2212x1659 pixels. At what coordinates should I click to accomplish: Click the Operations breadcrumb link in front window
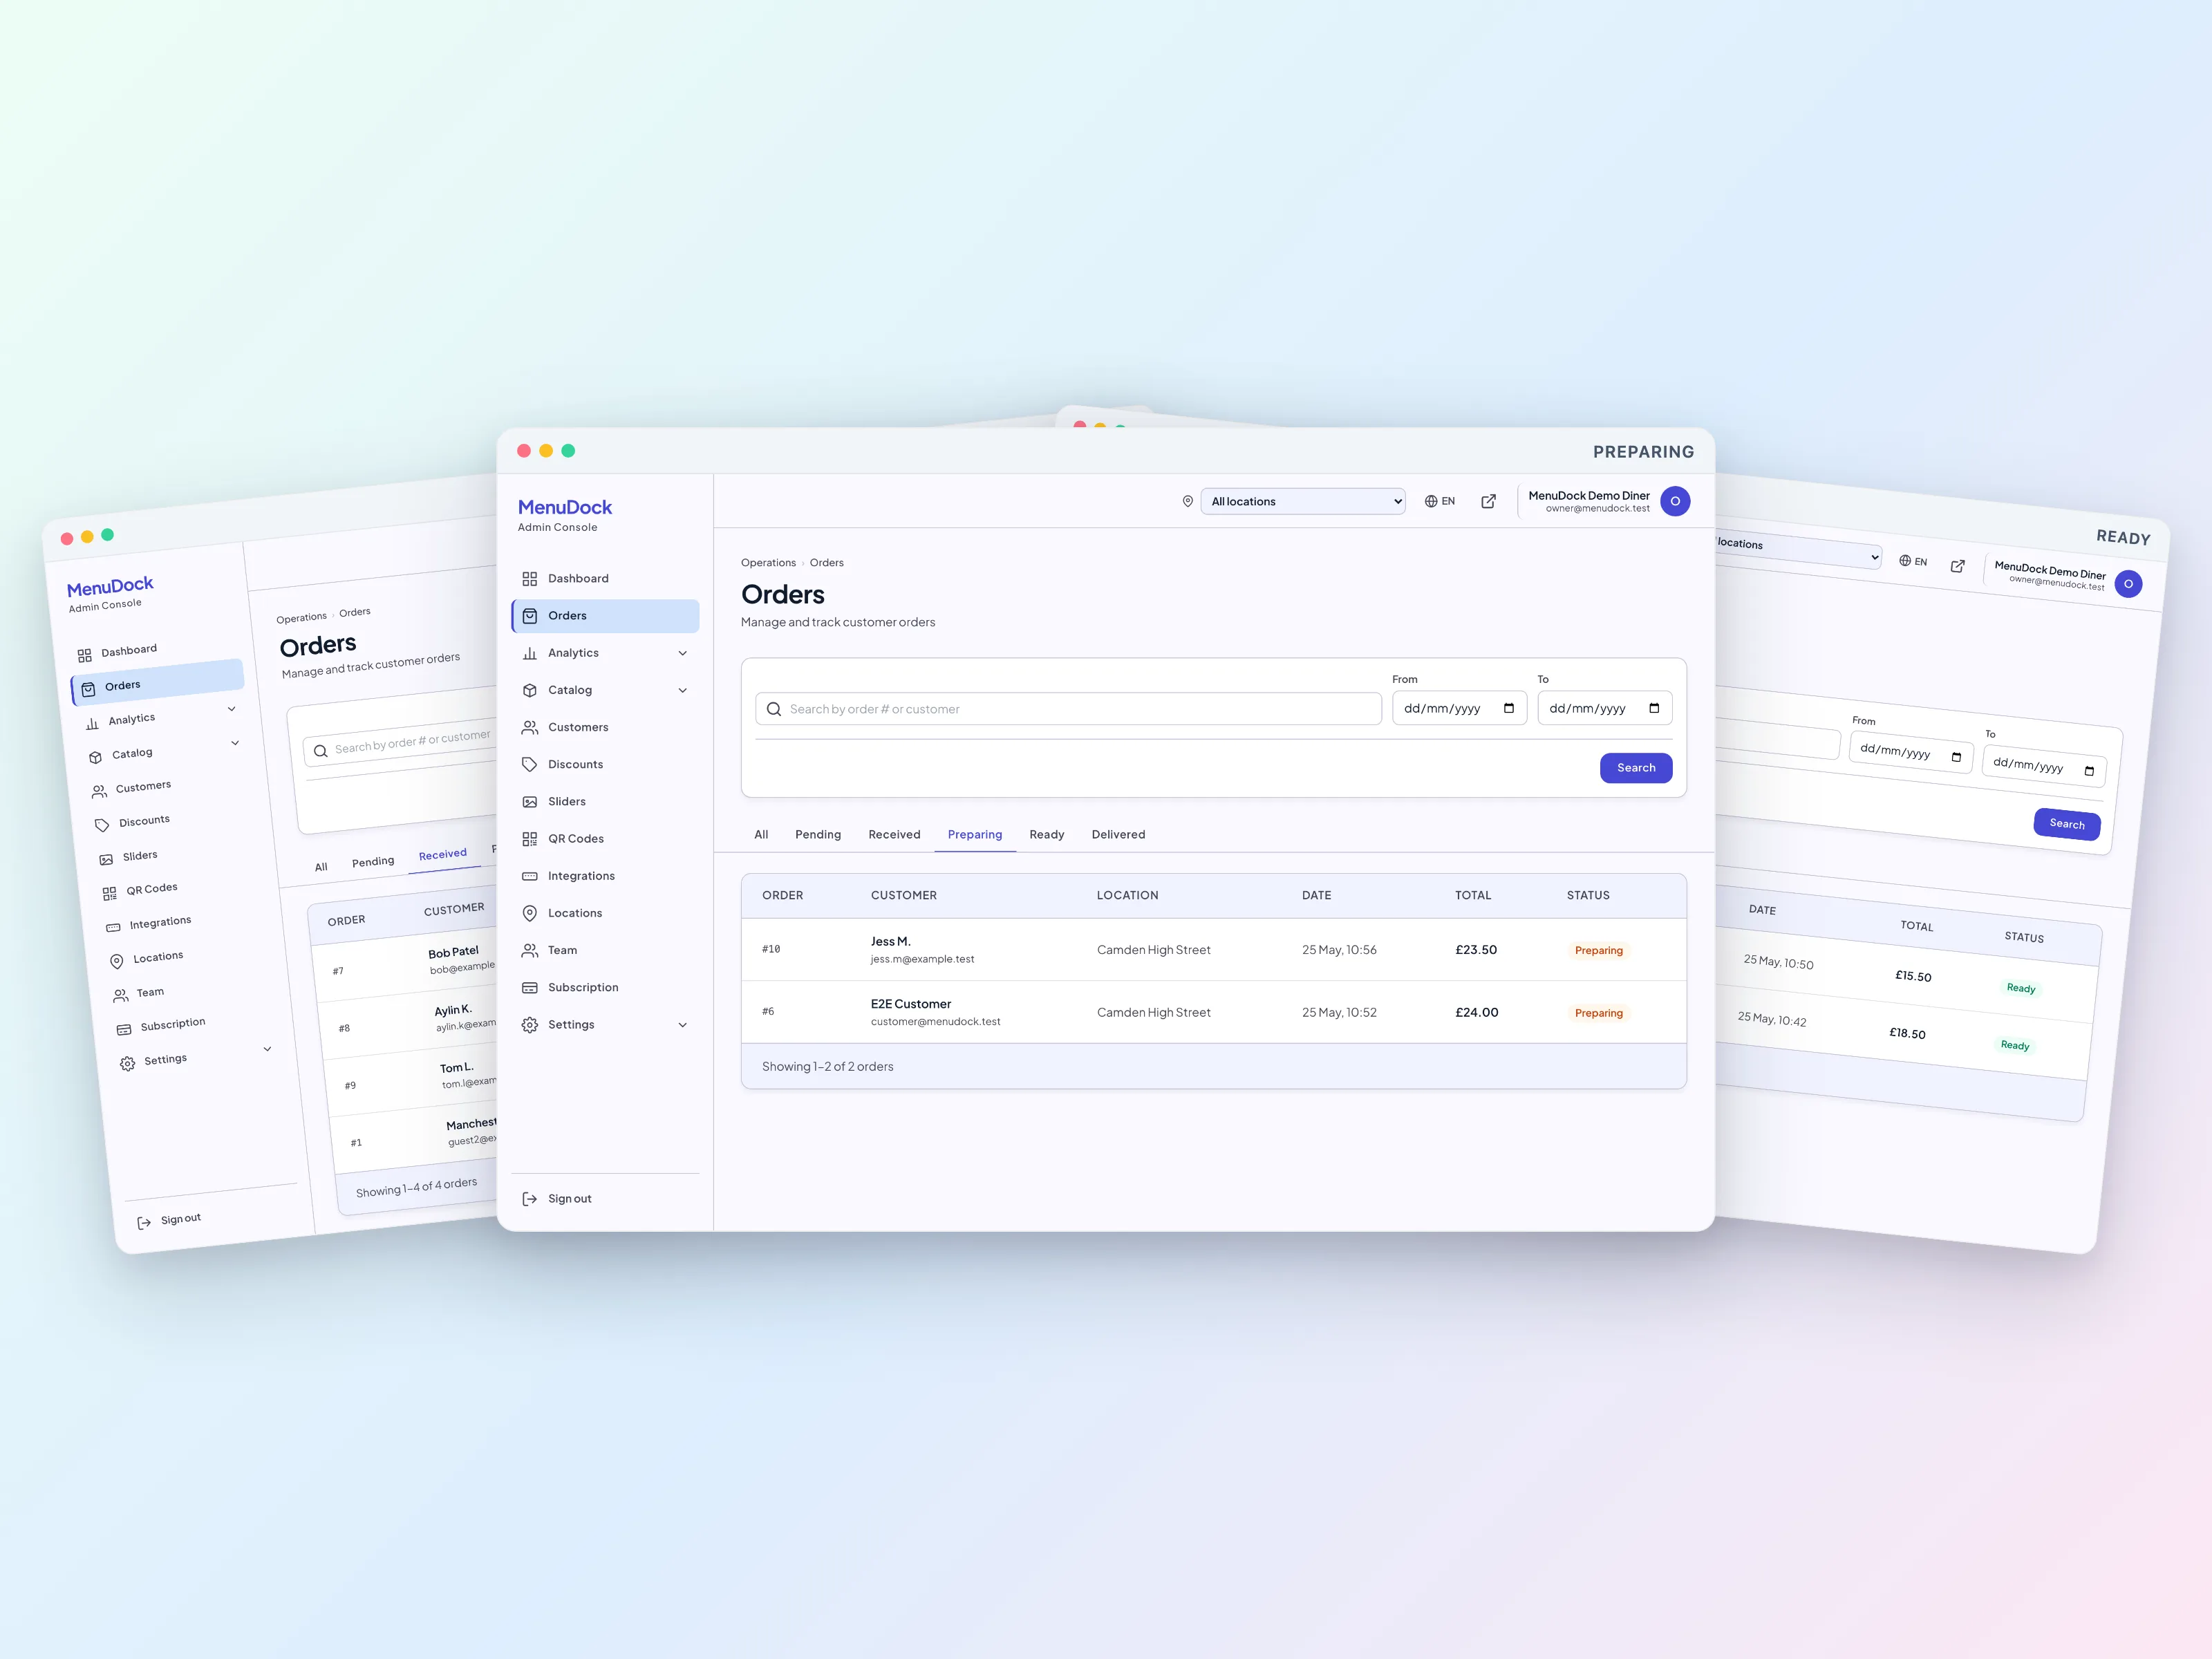[768, 563]
